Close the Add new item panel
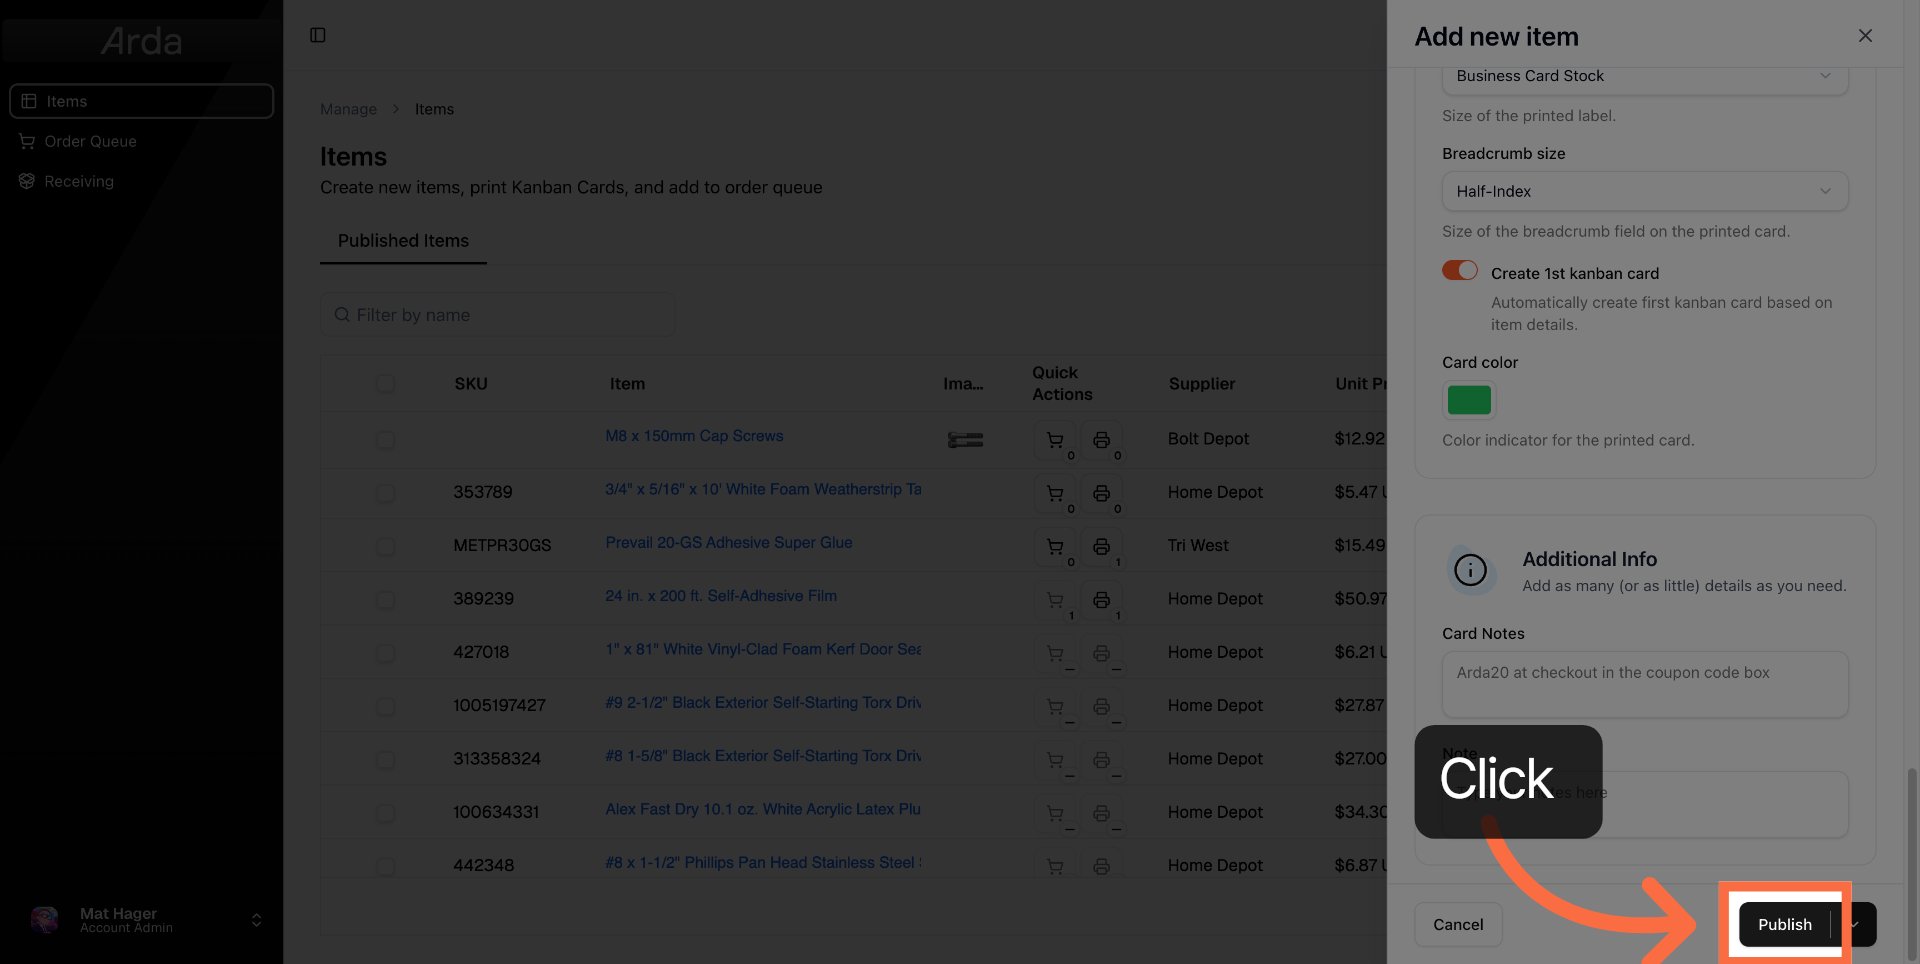 click(1865, 36)
